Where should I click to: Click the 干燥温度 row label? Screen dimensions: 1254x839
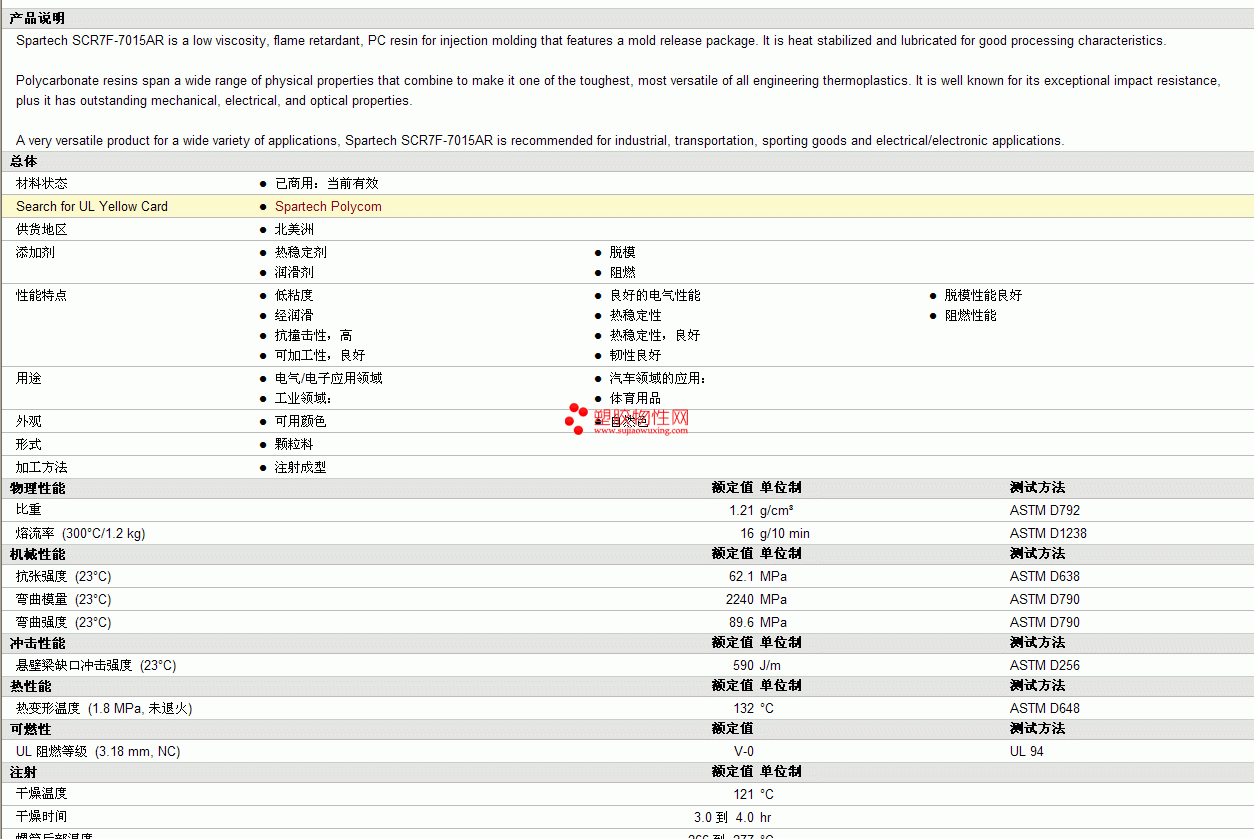click(42, 794)
